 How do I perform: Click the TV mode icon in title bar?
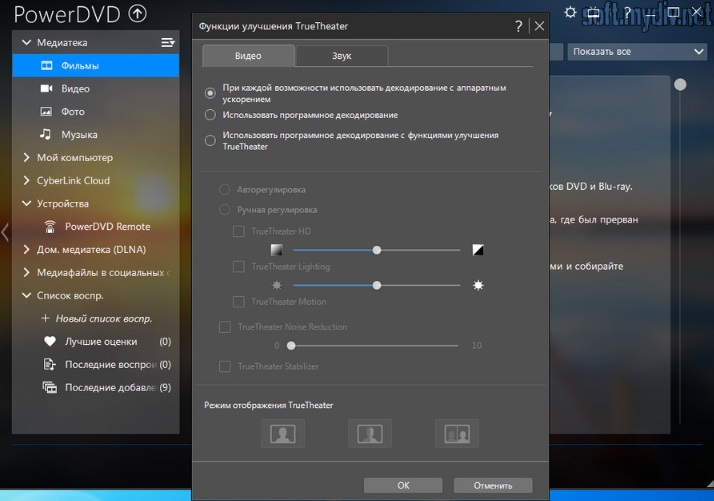tap(595, 13)
